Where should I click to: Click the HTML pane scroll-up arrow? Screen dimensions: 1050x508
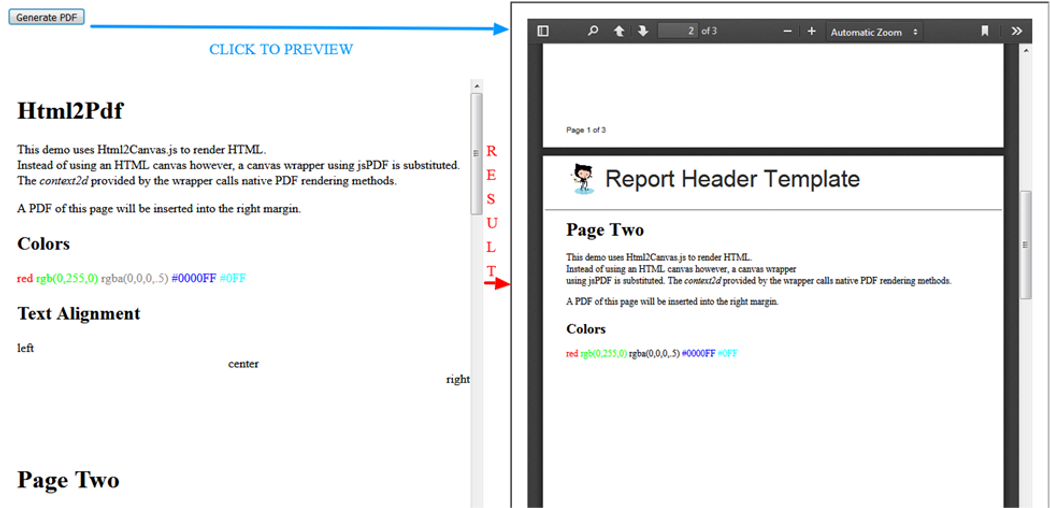point(477,87)
